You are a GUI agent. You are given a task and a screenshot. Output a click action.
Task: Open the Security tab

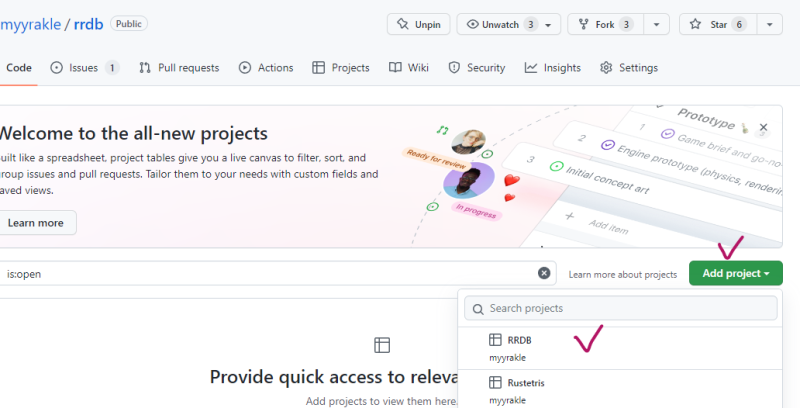477,68
